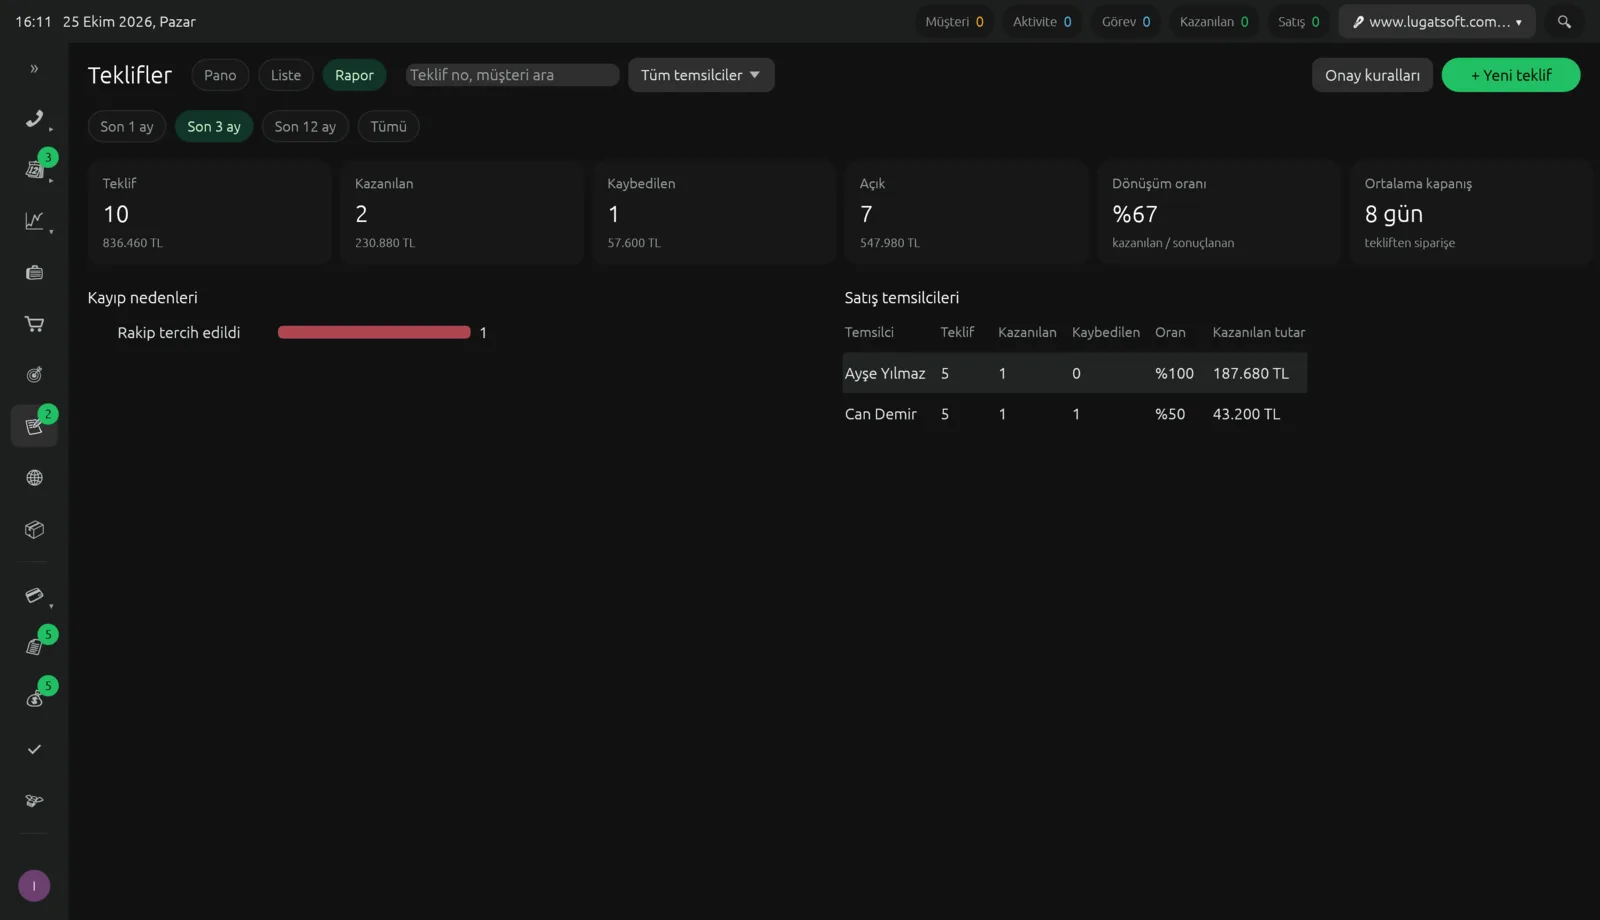This screenshot has width=1600, height=920.
Task: Open the Tüm temsilciler dropdown
Action: coord(701,75)
